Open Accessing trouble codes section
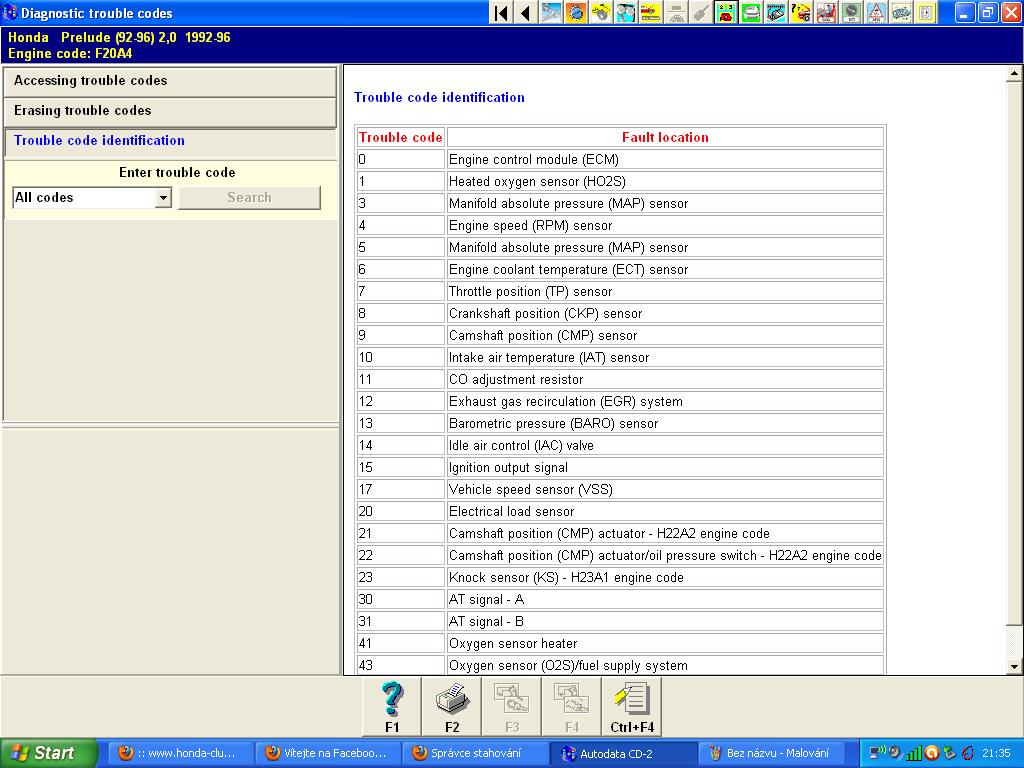The height and width of the screenshot is (768, 1024). pyautogui.click(x=170, y=81)
